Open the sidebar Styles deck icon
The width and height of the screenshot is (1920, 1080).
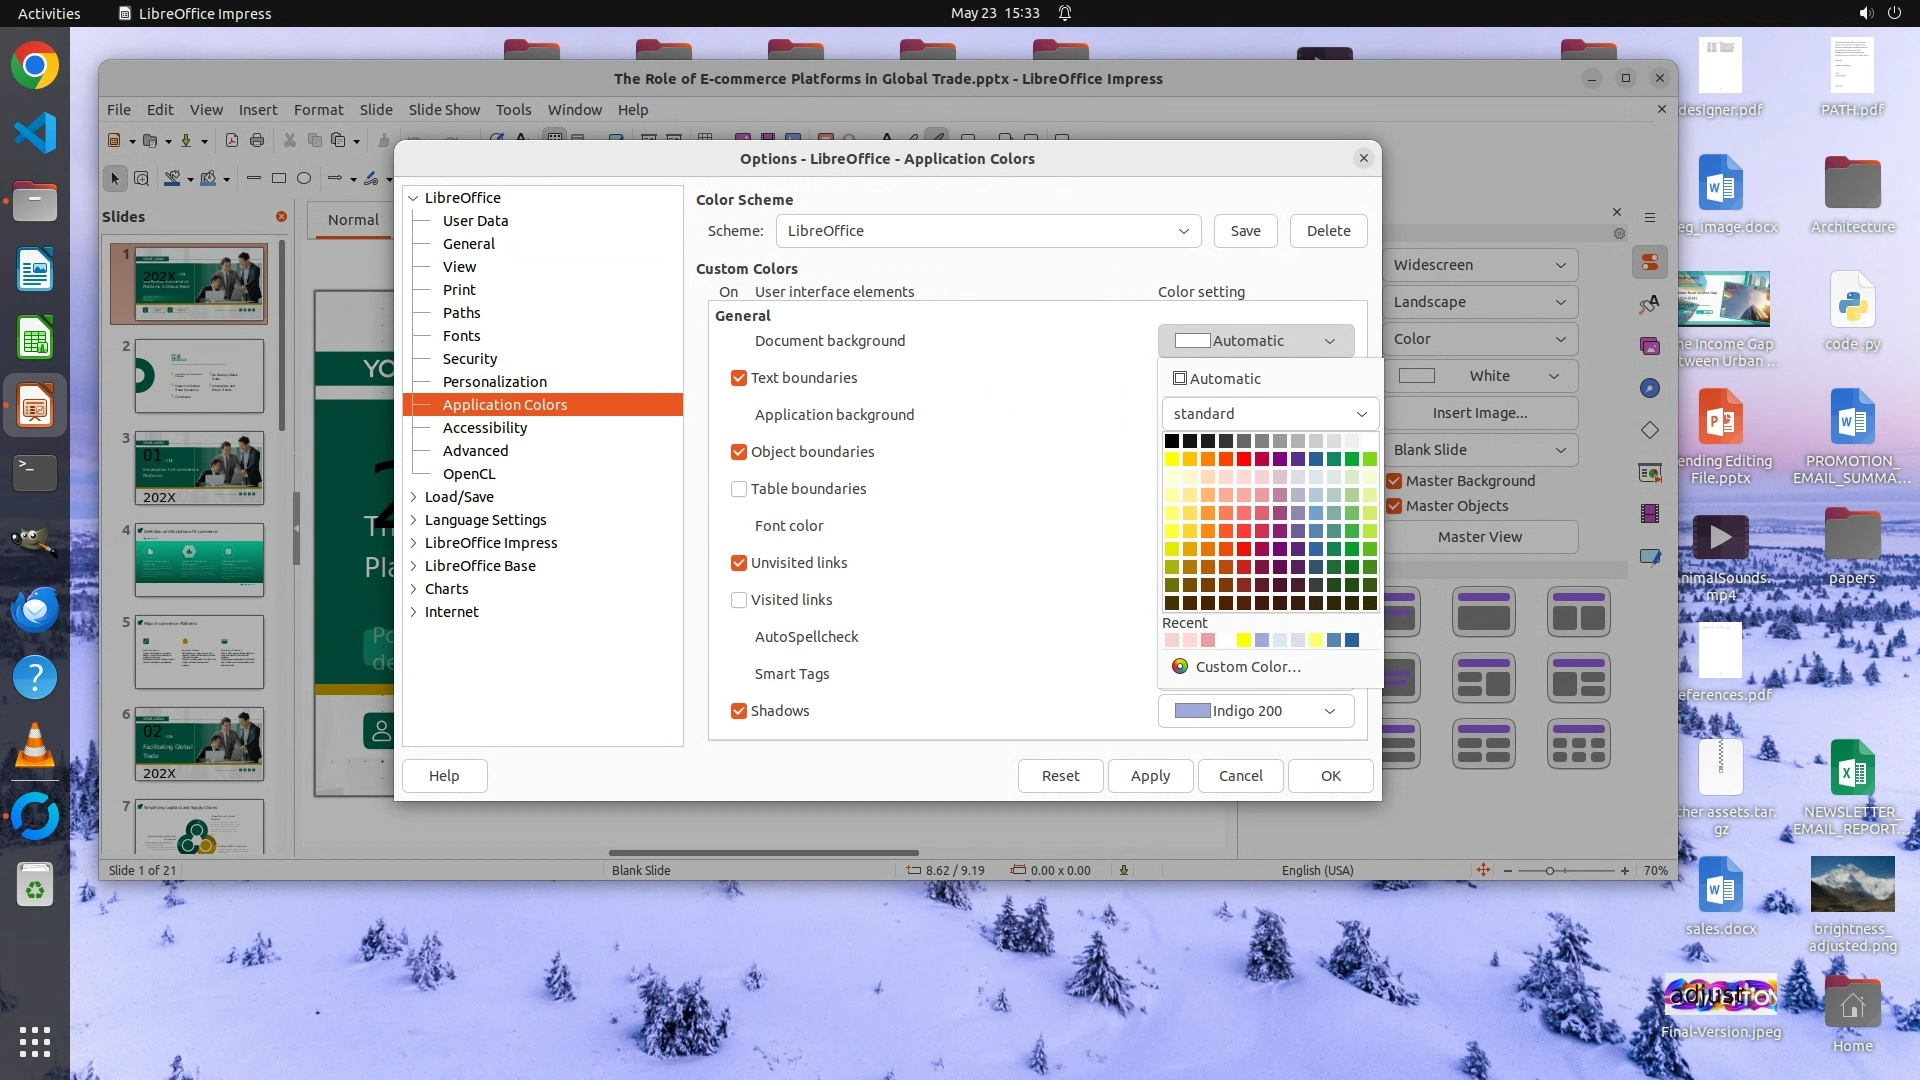click(1650, 304)
